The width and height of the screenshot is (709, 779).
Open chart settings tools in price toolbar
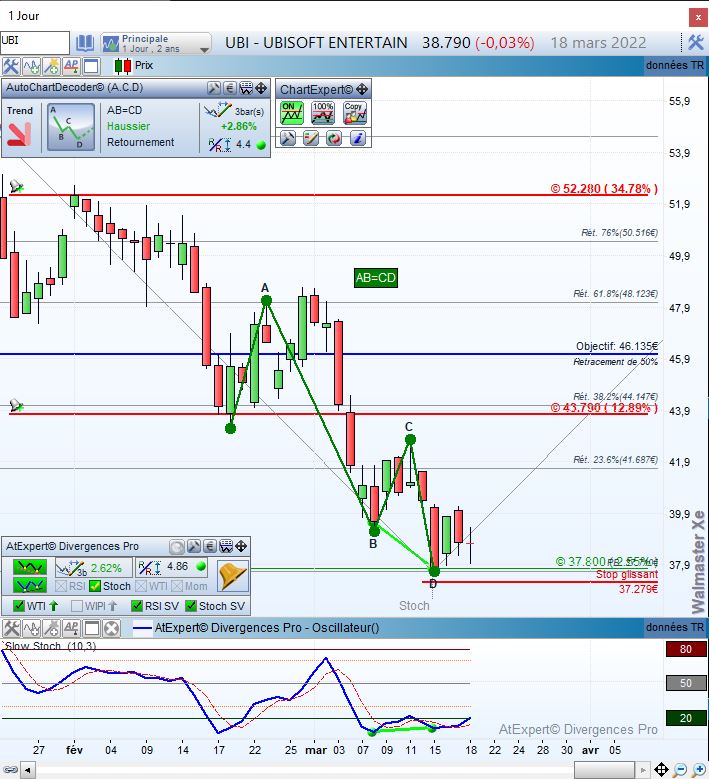[11, 66]
